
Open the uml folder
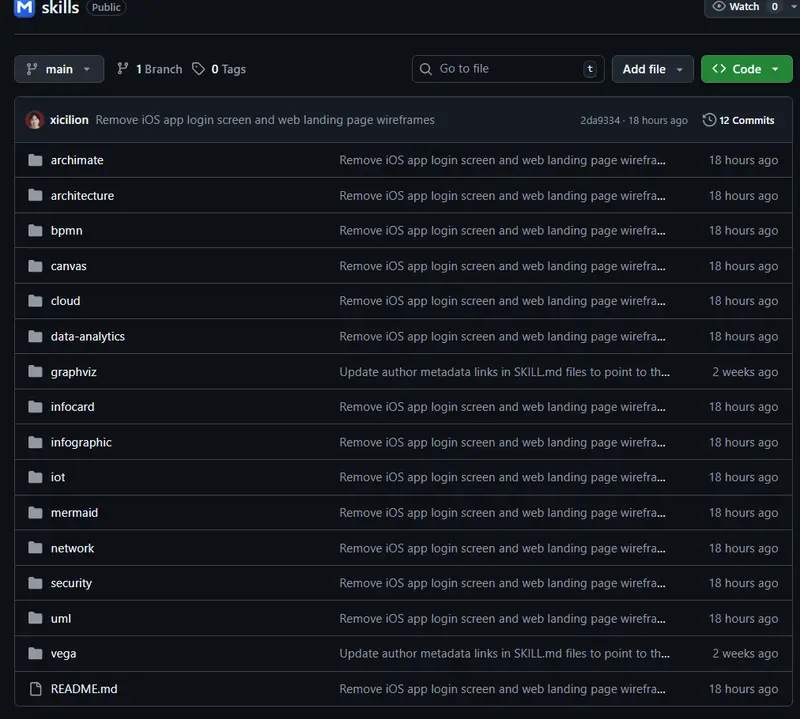[61, 618]
